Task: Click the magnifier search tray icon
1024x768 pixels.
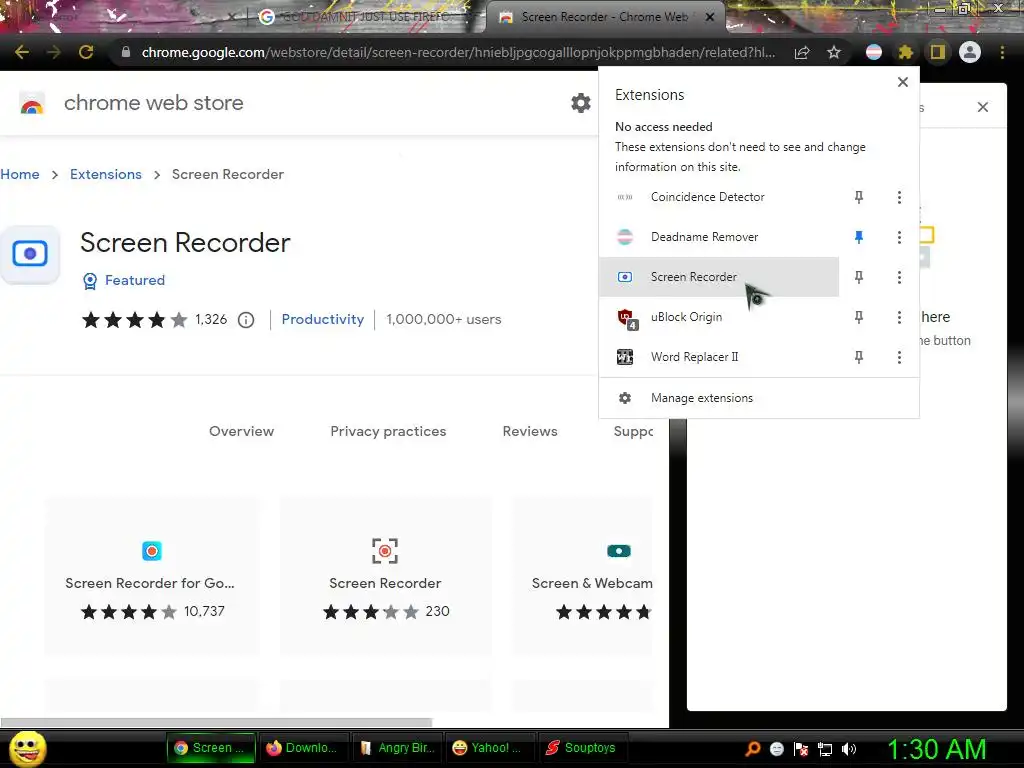Action: click(753, 749)
